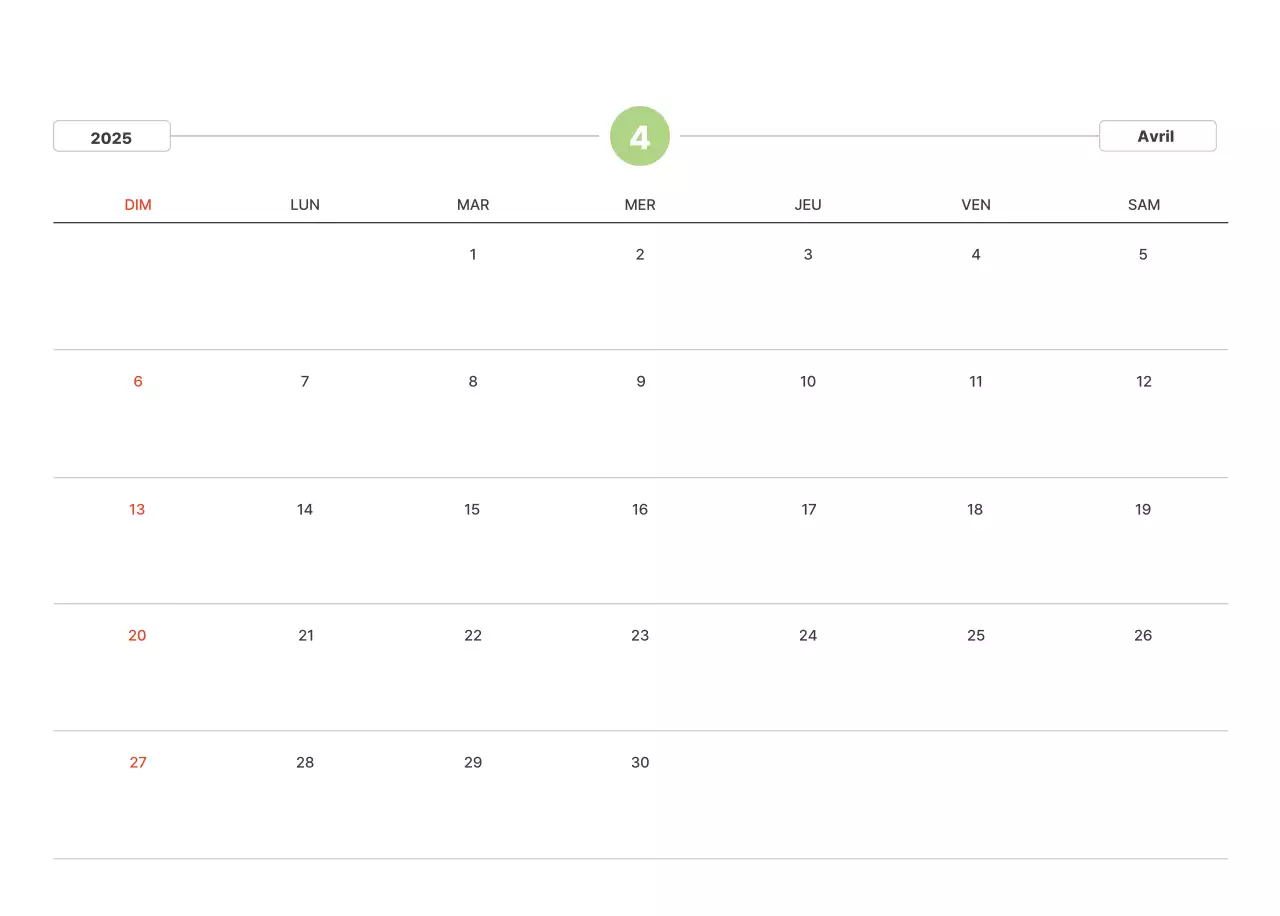
Task: Select the SAM column header
Action: 1143,205
